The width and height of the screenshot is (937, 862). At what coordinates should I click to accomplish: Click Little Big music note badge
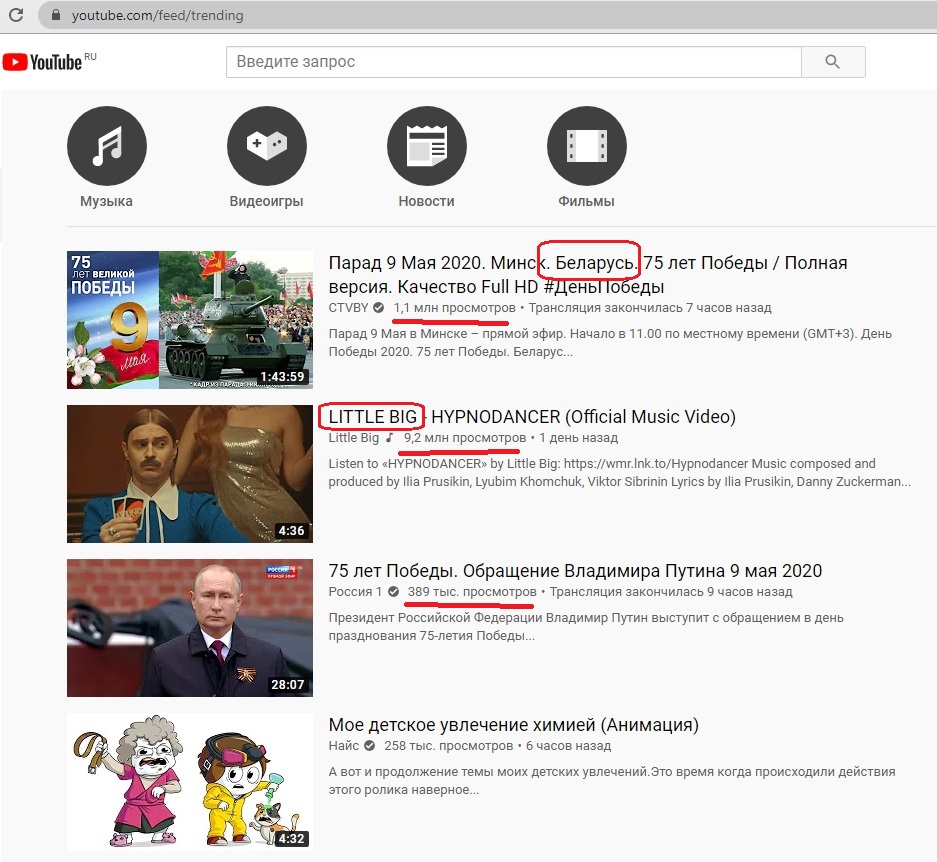click(x=389, y=438)
